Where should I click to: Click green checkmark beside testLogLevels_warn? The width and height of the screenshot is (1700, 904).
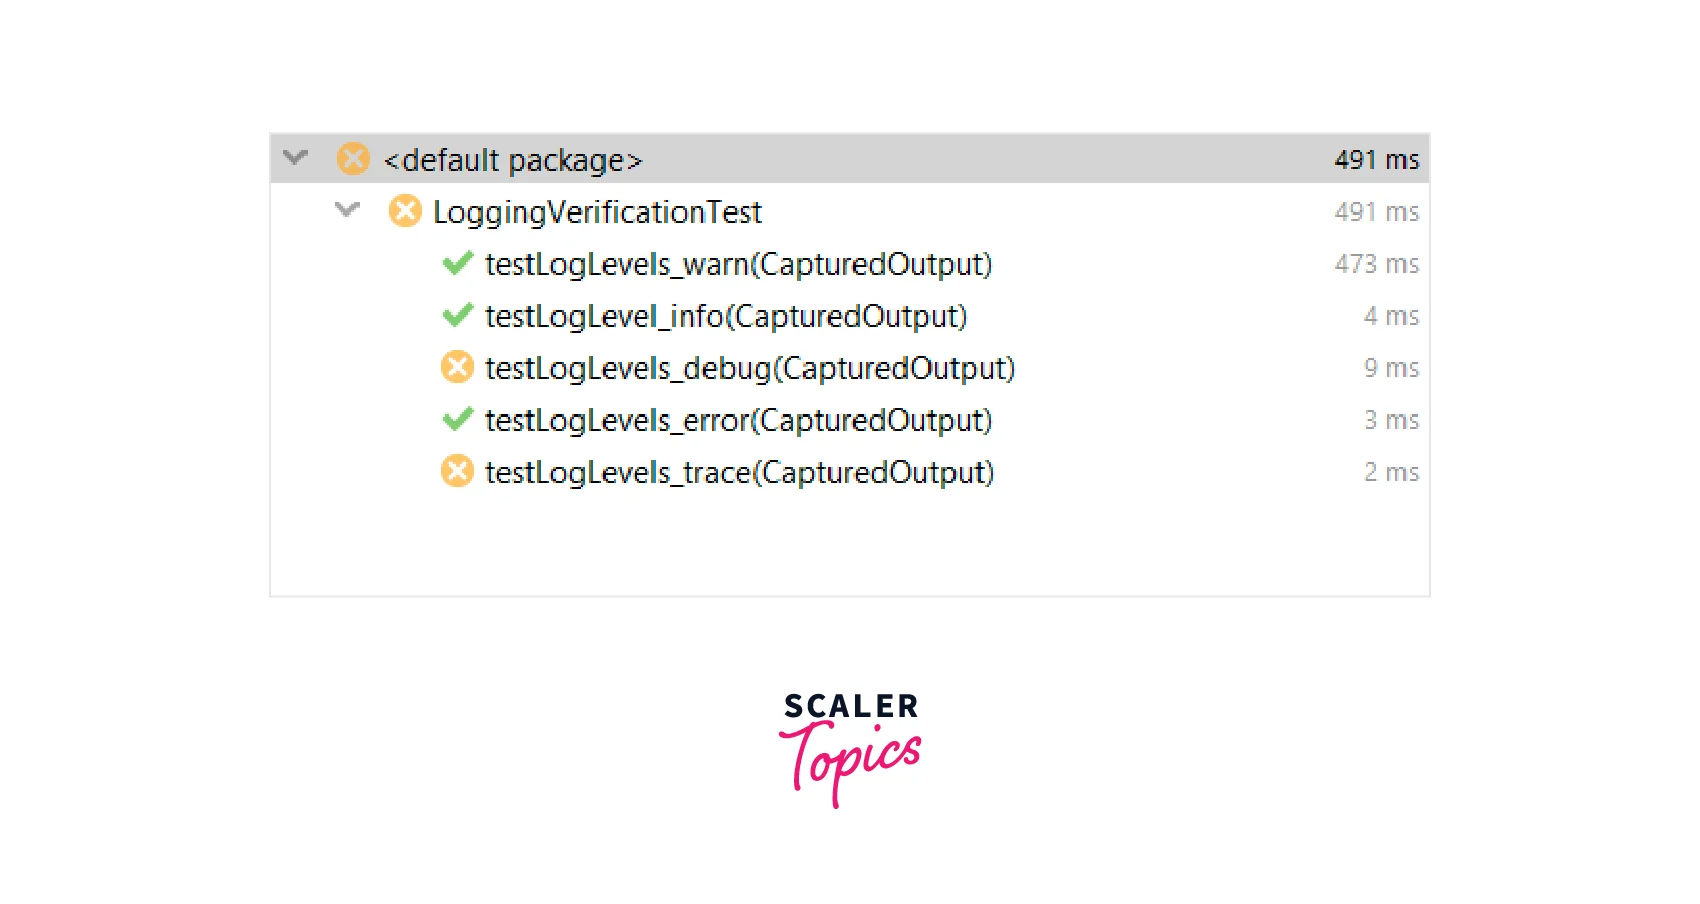click(x=457, y=264)
